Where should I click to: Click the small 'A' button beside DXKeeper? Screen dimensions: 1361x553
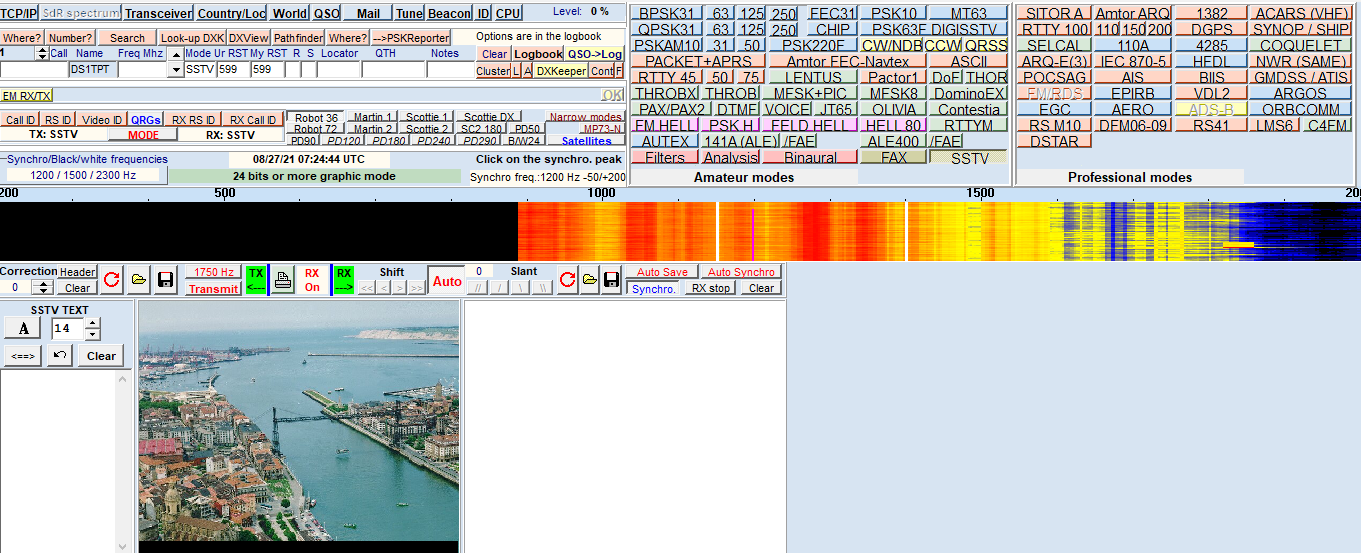[x=528, y=71]
